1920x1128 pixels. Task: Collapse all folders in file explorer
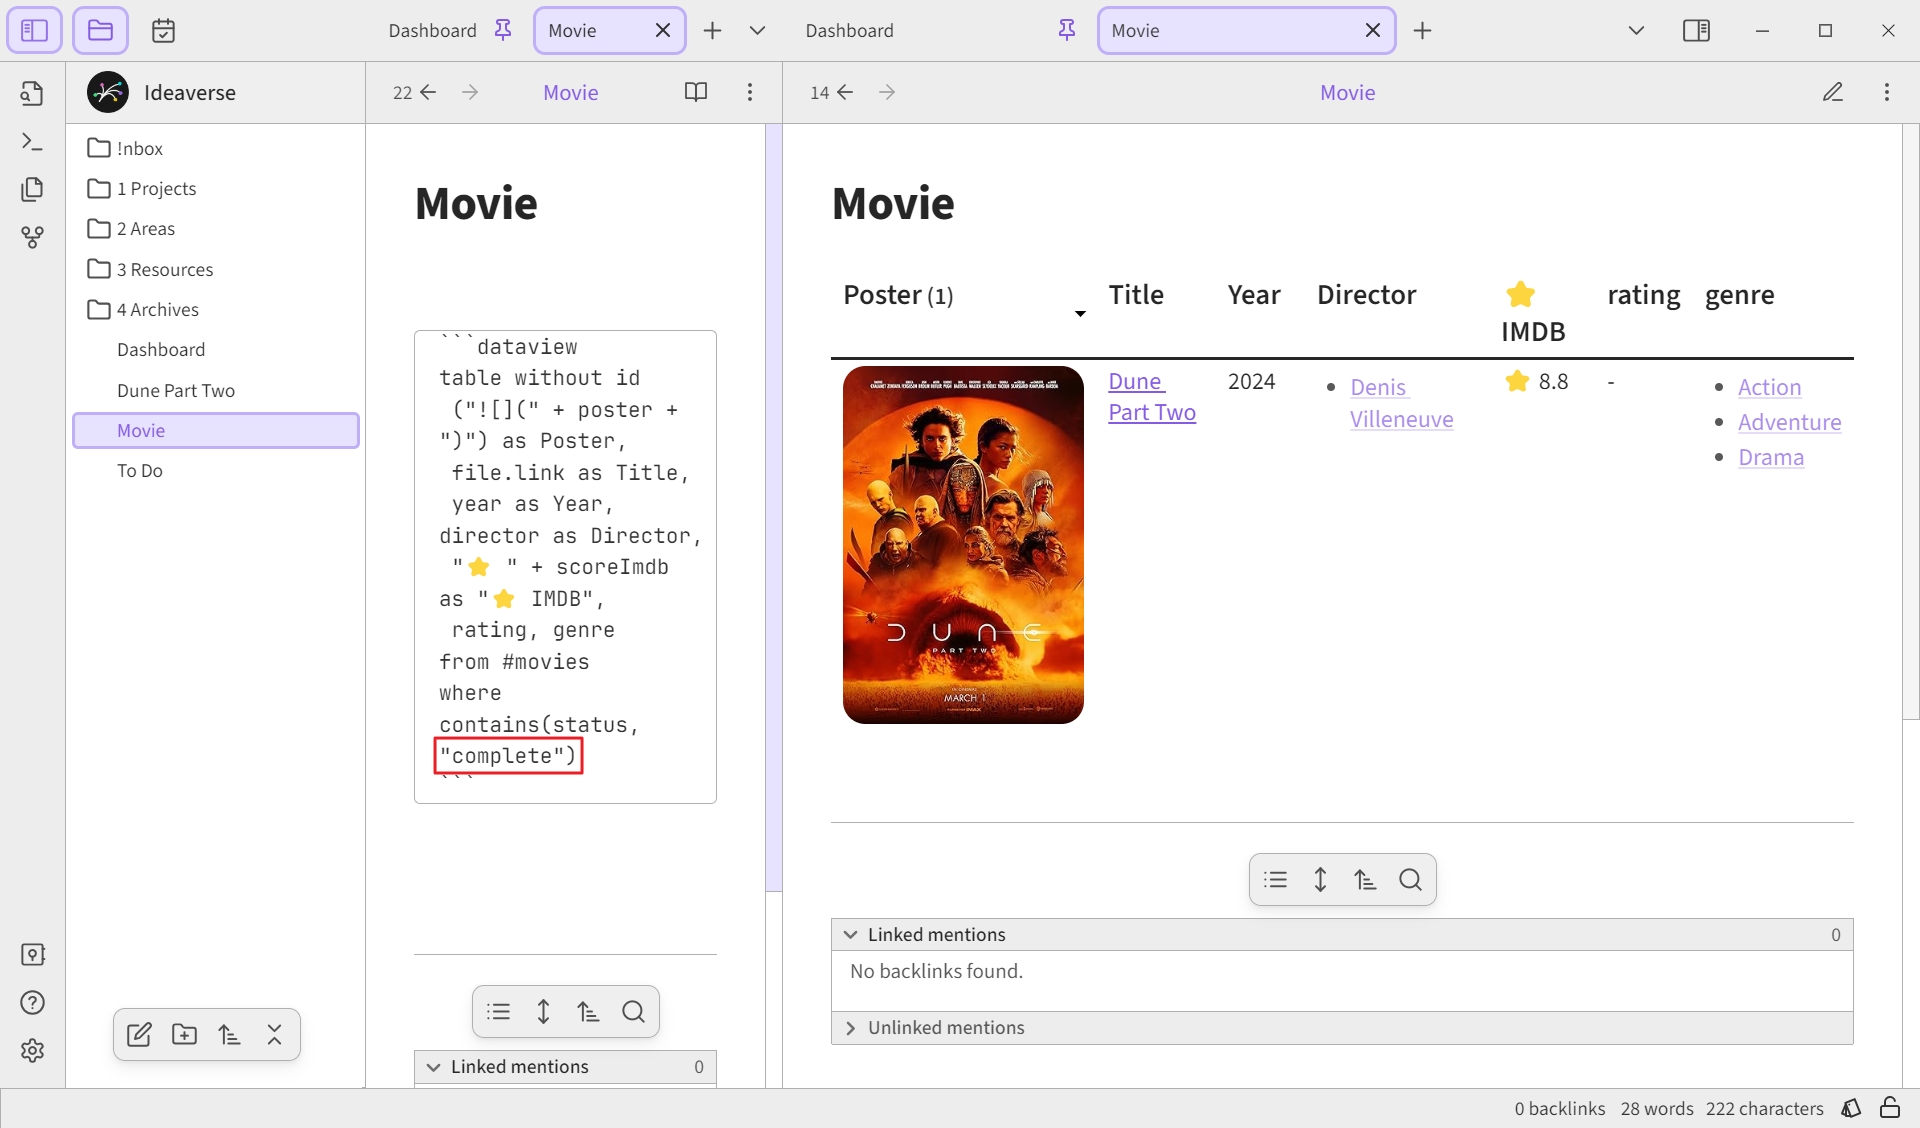[x=274, y=1035]
